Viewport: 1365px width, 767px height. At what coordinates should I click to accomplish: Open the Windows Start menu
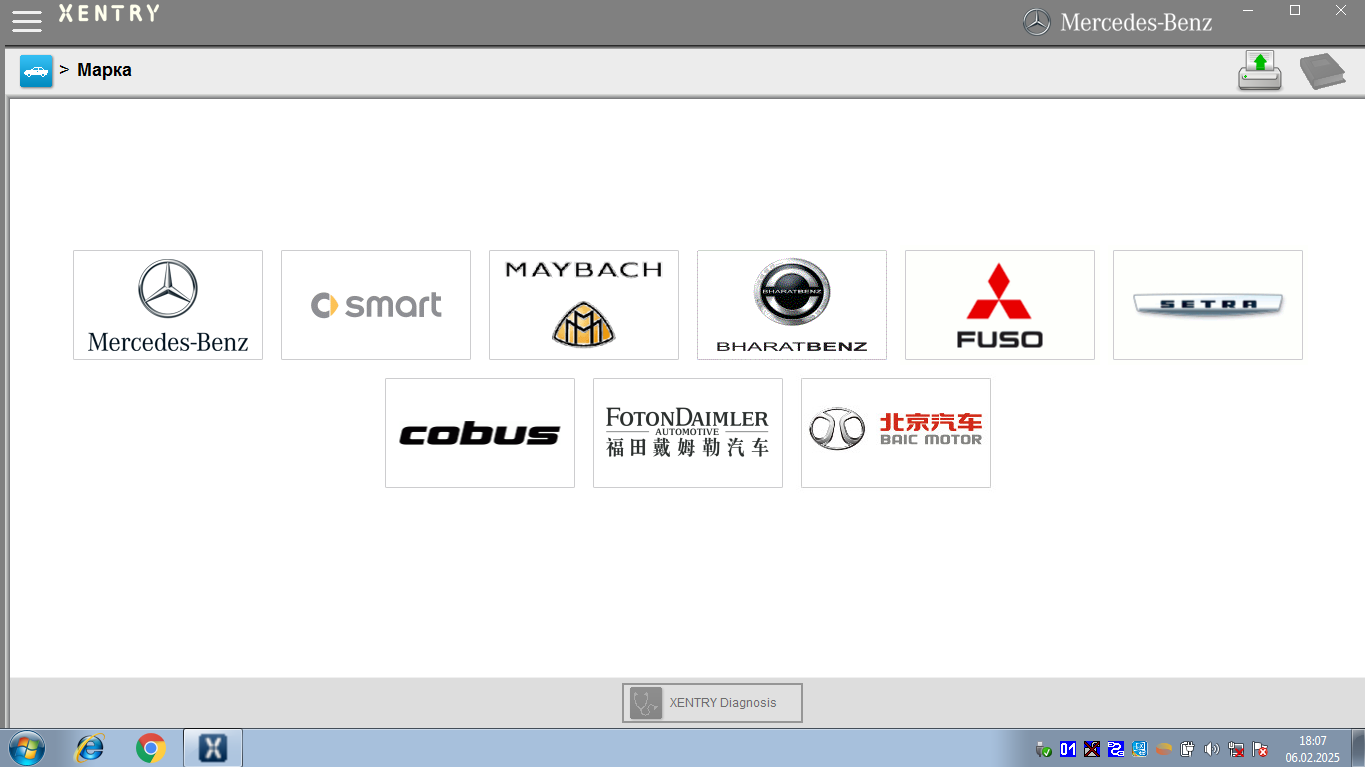coord(27,748)
